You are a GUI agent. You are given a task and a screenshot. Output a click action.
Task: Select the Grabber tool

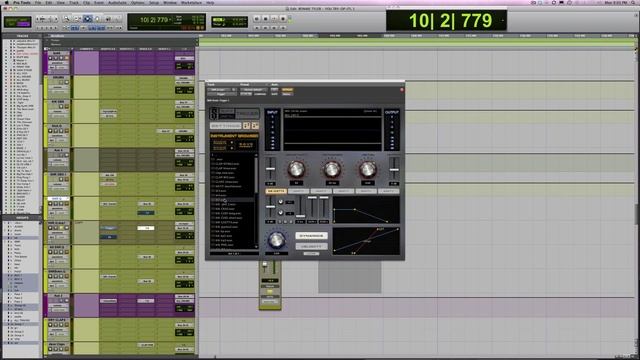[x=97, y=19]
